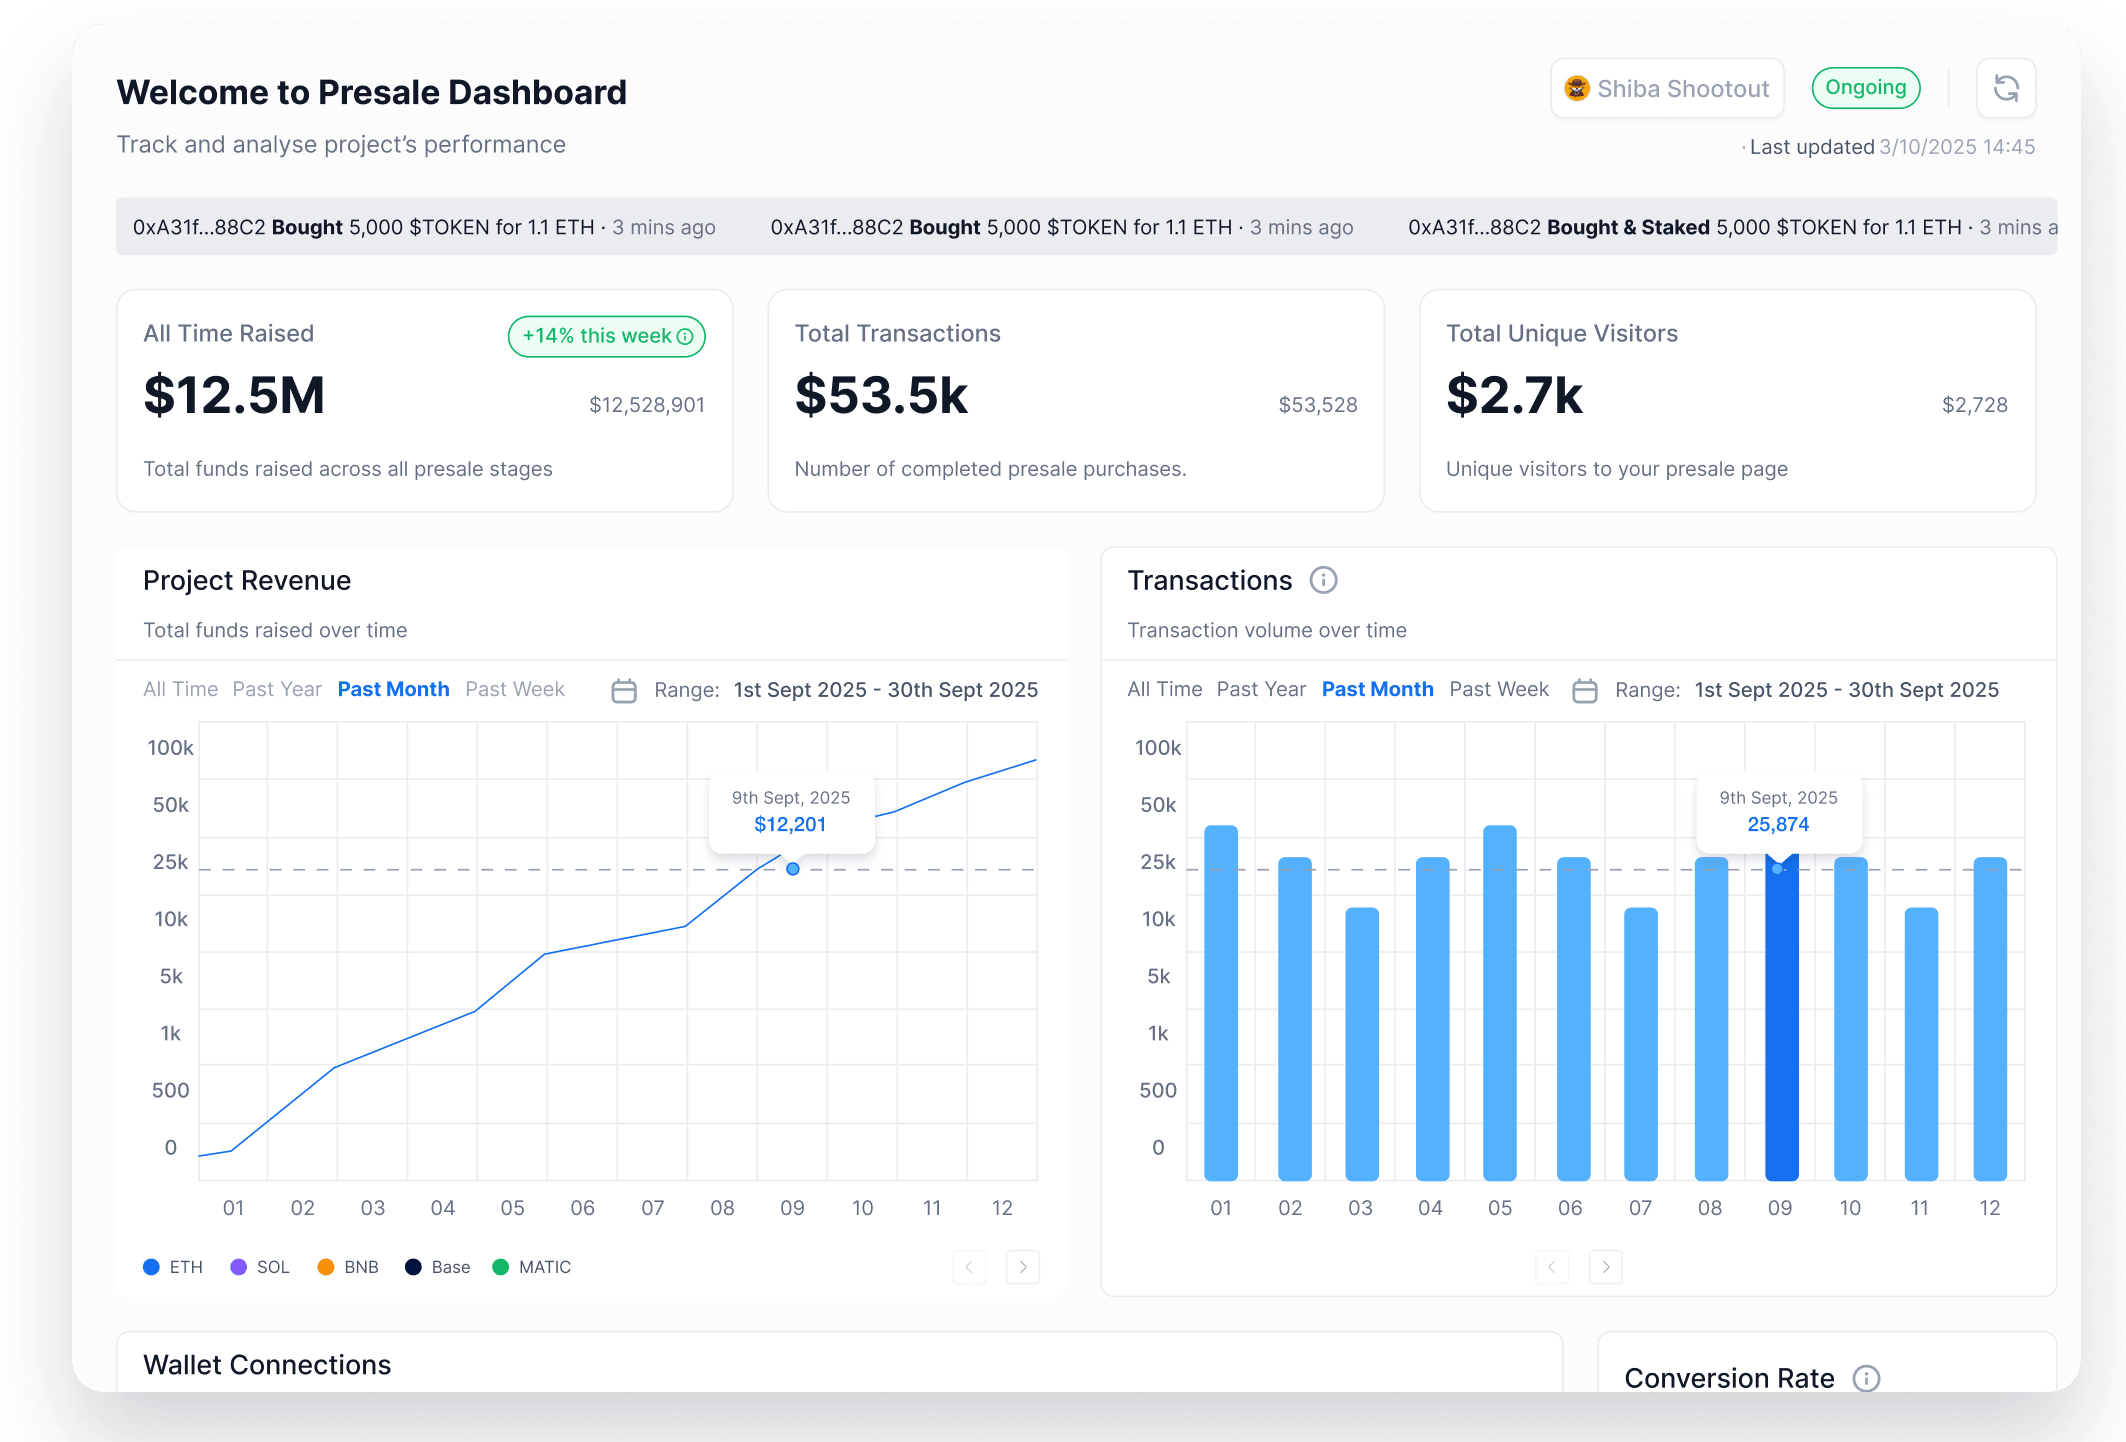The height and width of the screenshot is (1442, 2126).
Task: Click the Project Revenue heading
Action: (247, 581)
